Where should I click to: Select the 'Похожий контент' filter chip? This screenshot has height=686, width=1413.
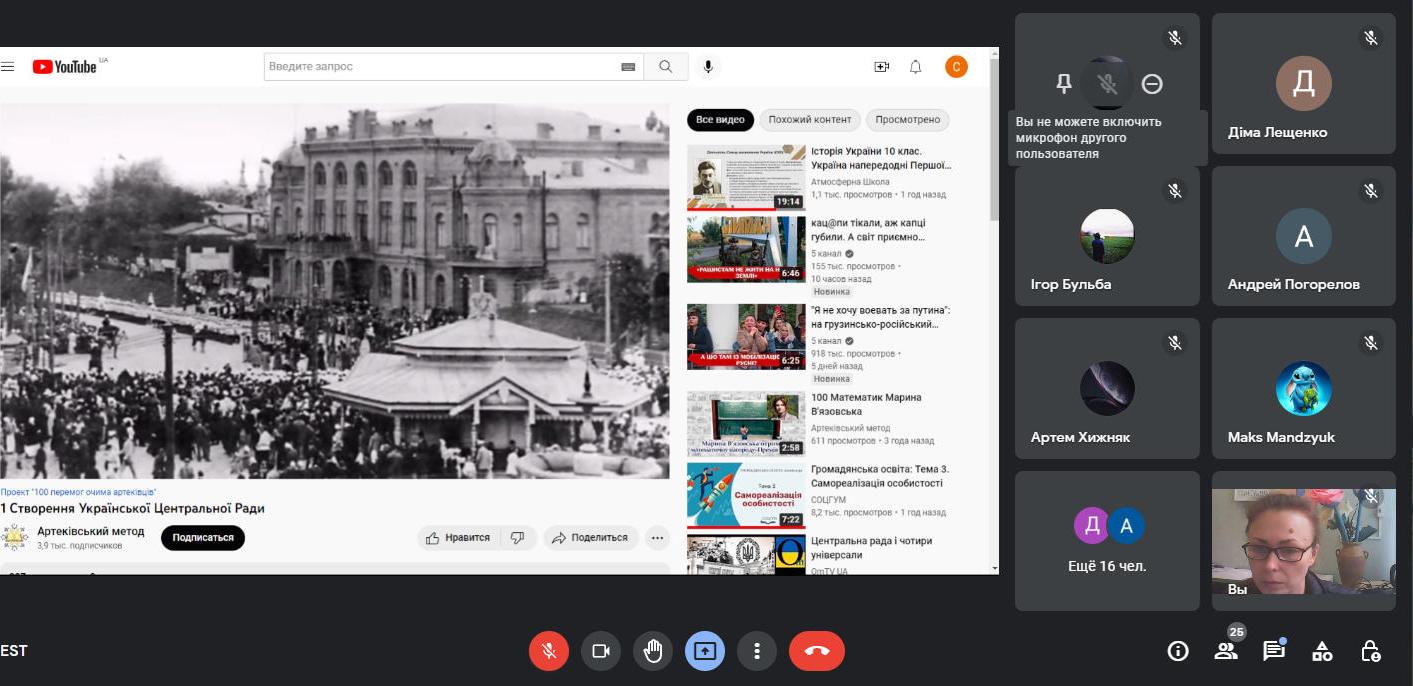pyautogui.click(x=810, y=120)
